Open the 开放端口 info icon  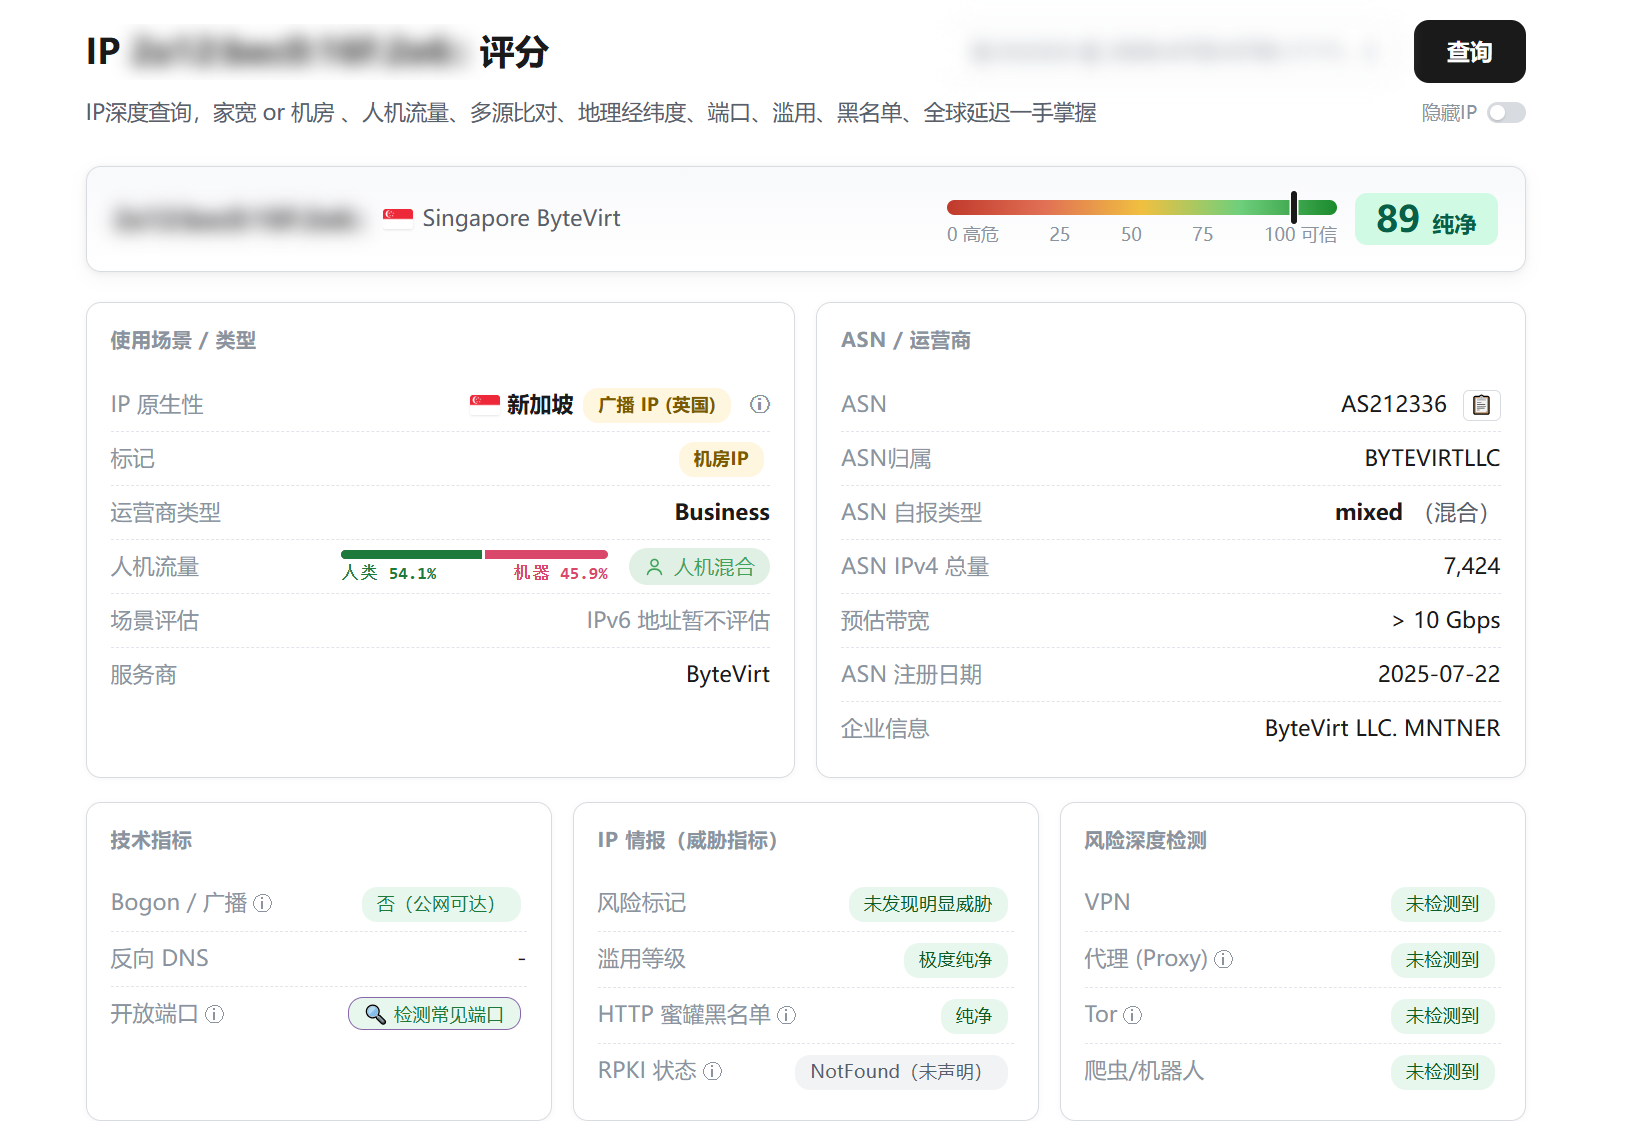pos(214,1014)
